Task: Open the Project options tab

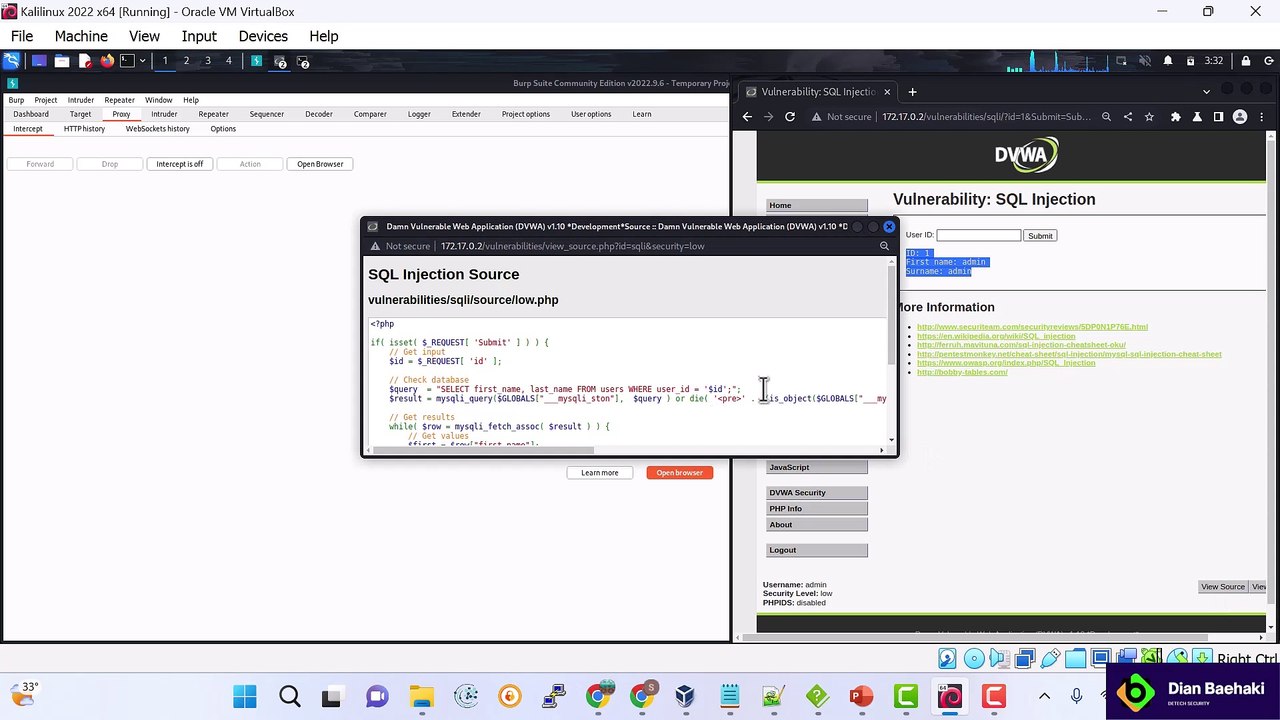Action: pyautogui.click(x=526, y=114)
